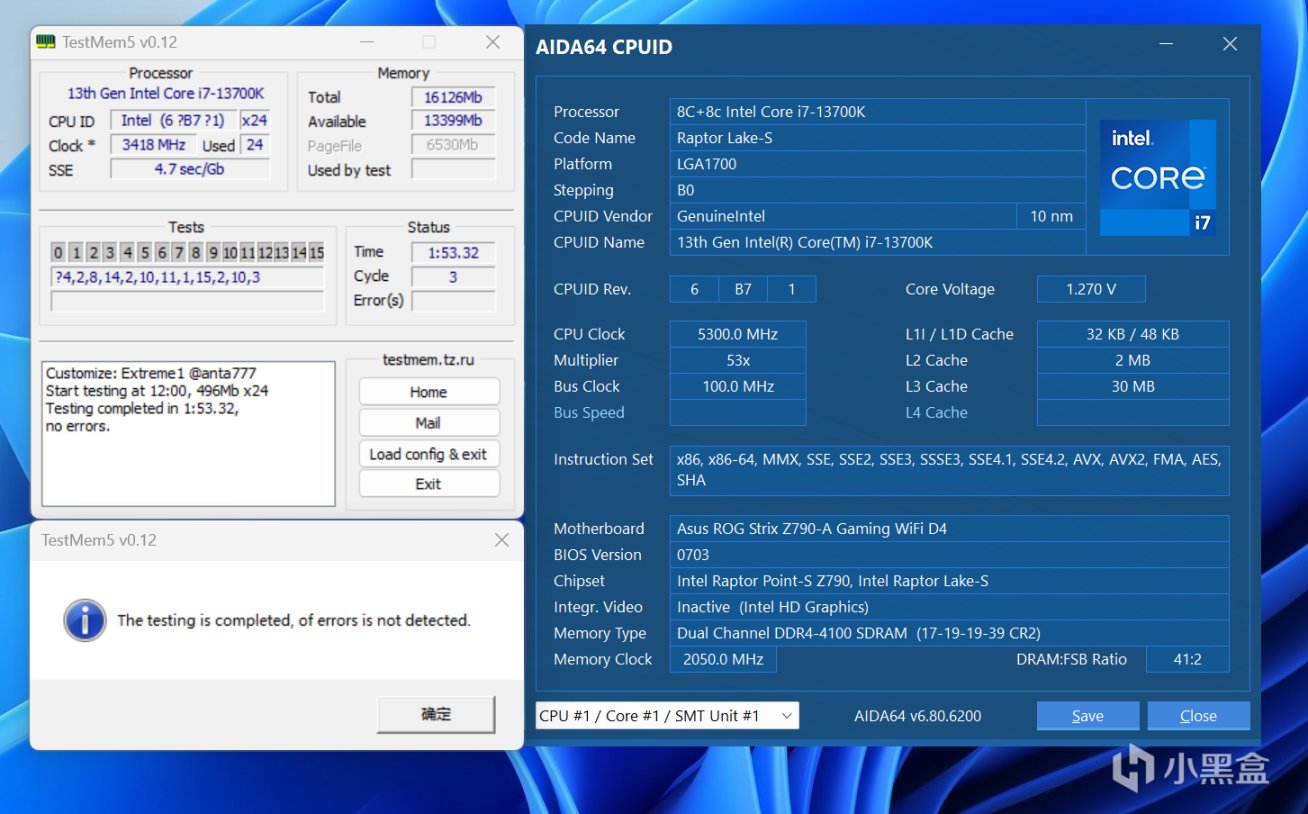Click the L3 Cache value 30 MB

1133,386
